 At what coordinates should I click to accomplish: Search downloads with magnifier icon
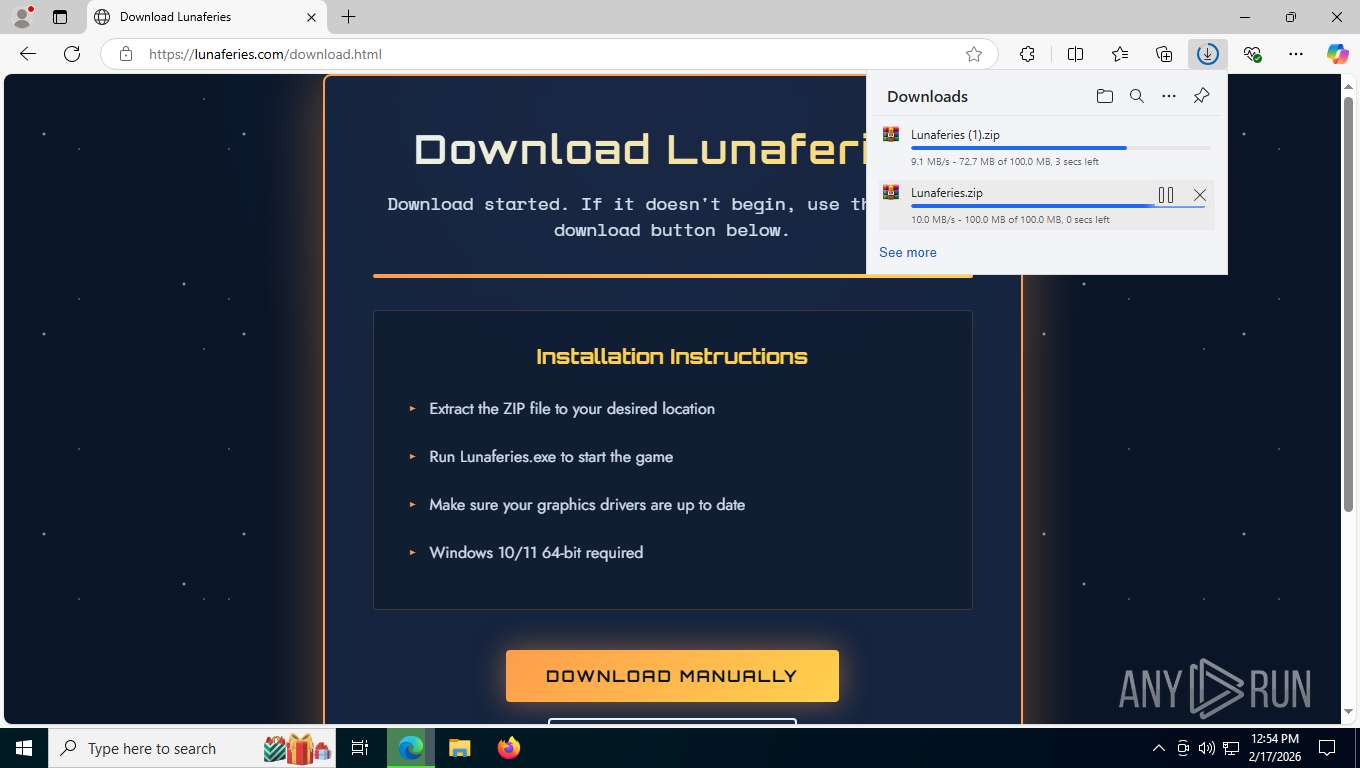[1137, 96]
